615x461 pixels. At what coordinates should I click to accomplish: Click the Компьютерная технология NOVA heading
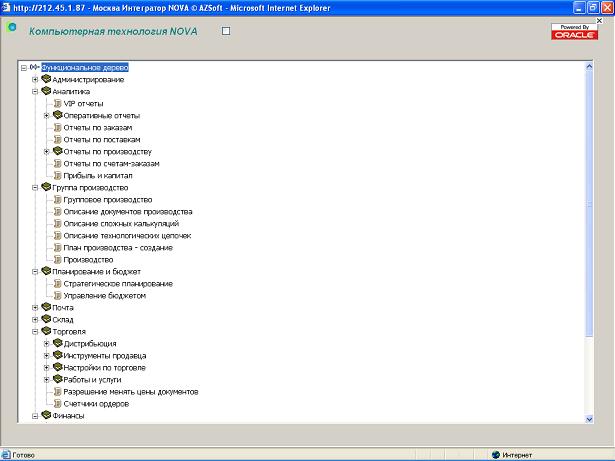tap(113, 31)
